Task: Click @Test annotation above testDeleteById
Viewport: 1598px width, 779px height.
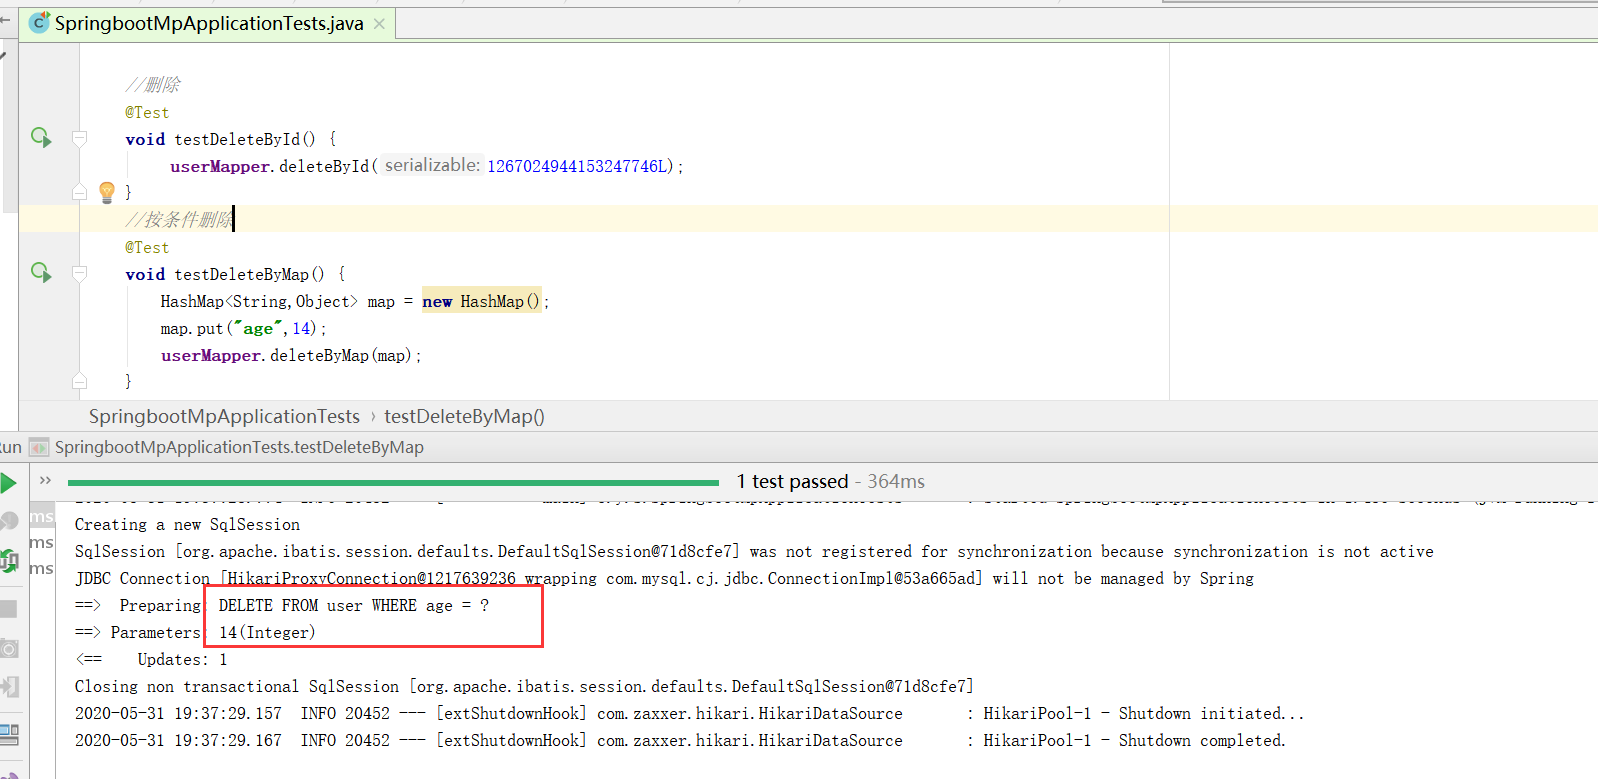Action: coord(147,112)
